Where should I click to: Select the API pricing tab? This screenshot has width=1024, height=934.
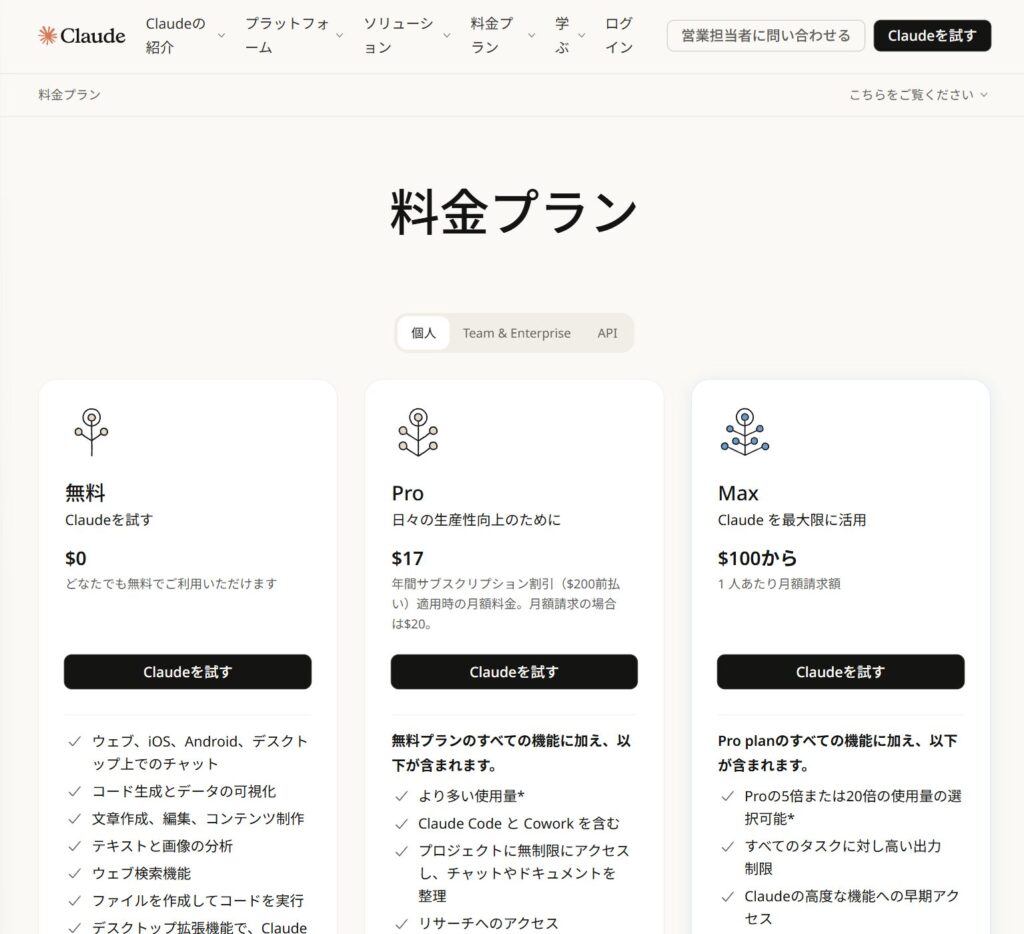tap(607, 332)
